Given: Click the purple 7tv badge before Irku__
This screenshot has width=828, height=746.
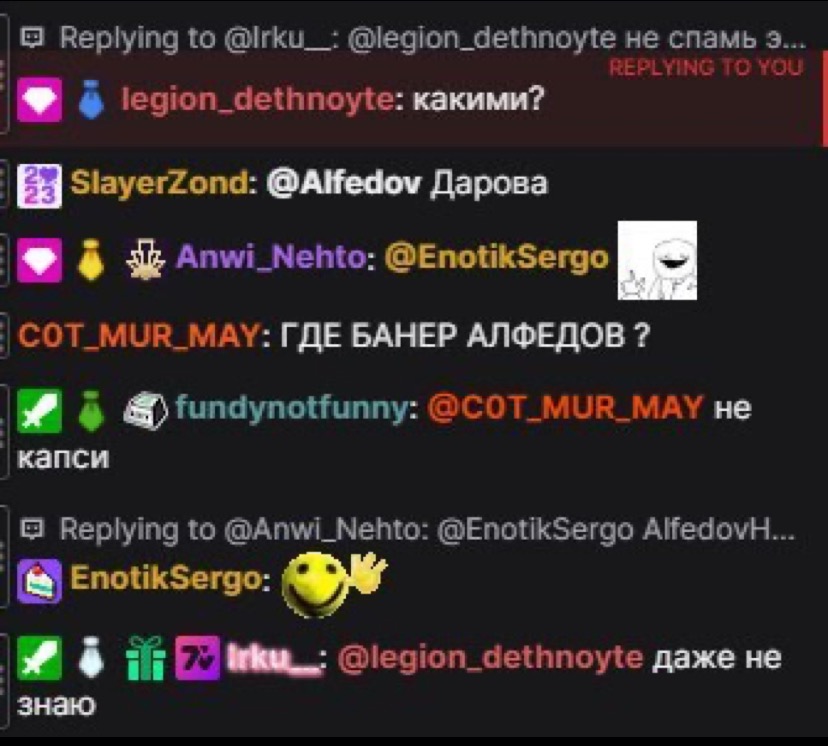Looking at the screenshot, I should coord(197,658).
